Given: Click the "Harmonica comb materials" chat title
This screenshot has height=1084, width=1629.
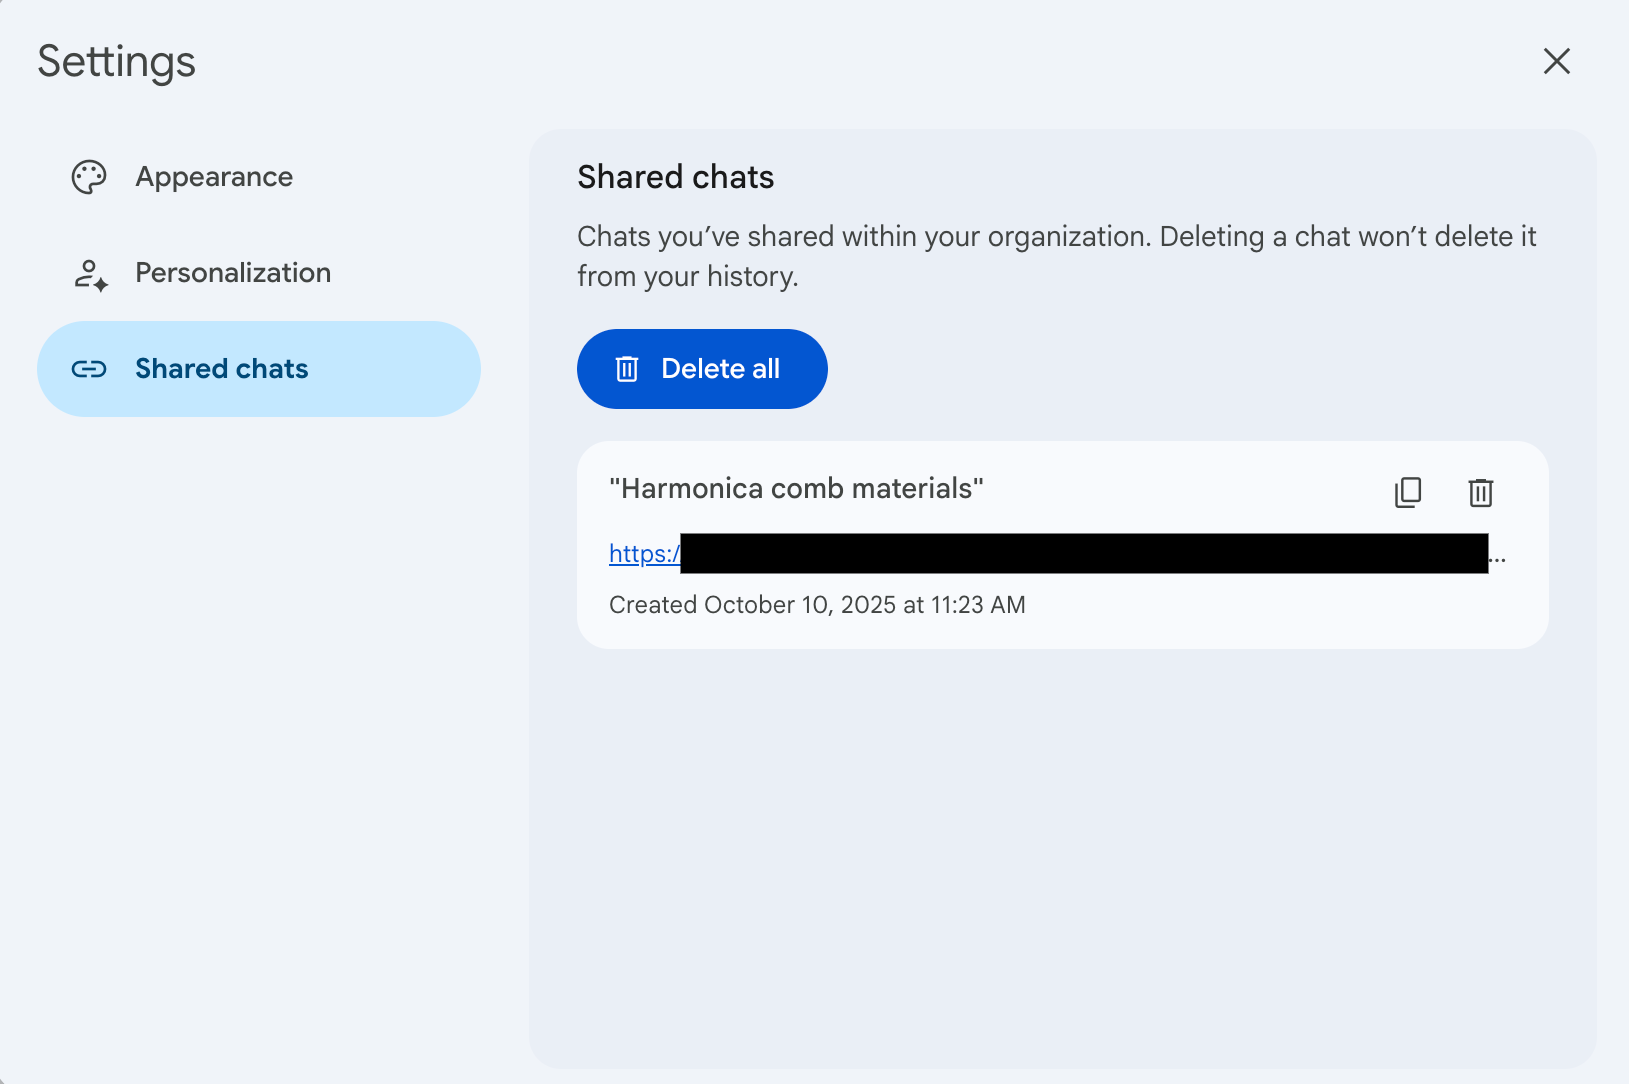Looking at the screenshot, I should [796, 488].
